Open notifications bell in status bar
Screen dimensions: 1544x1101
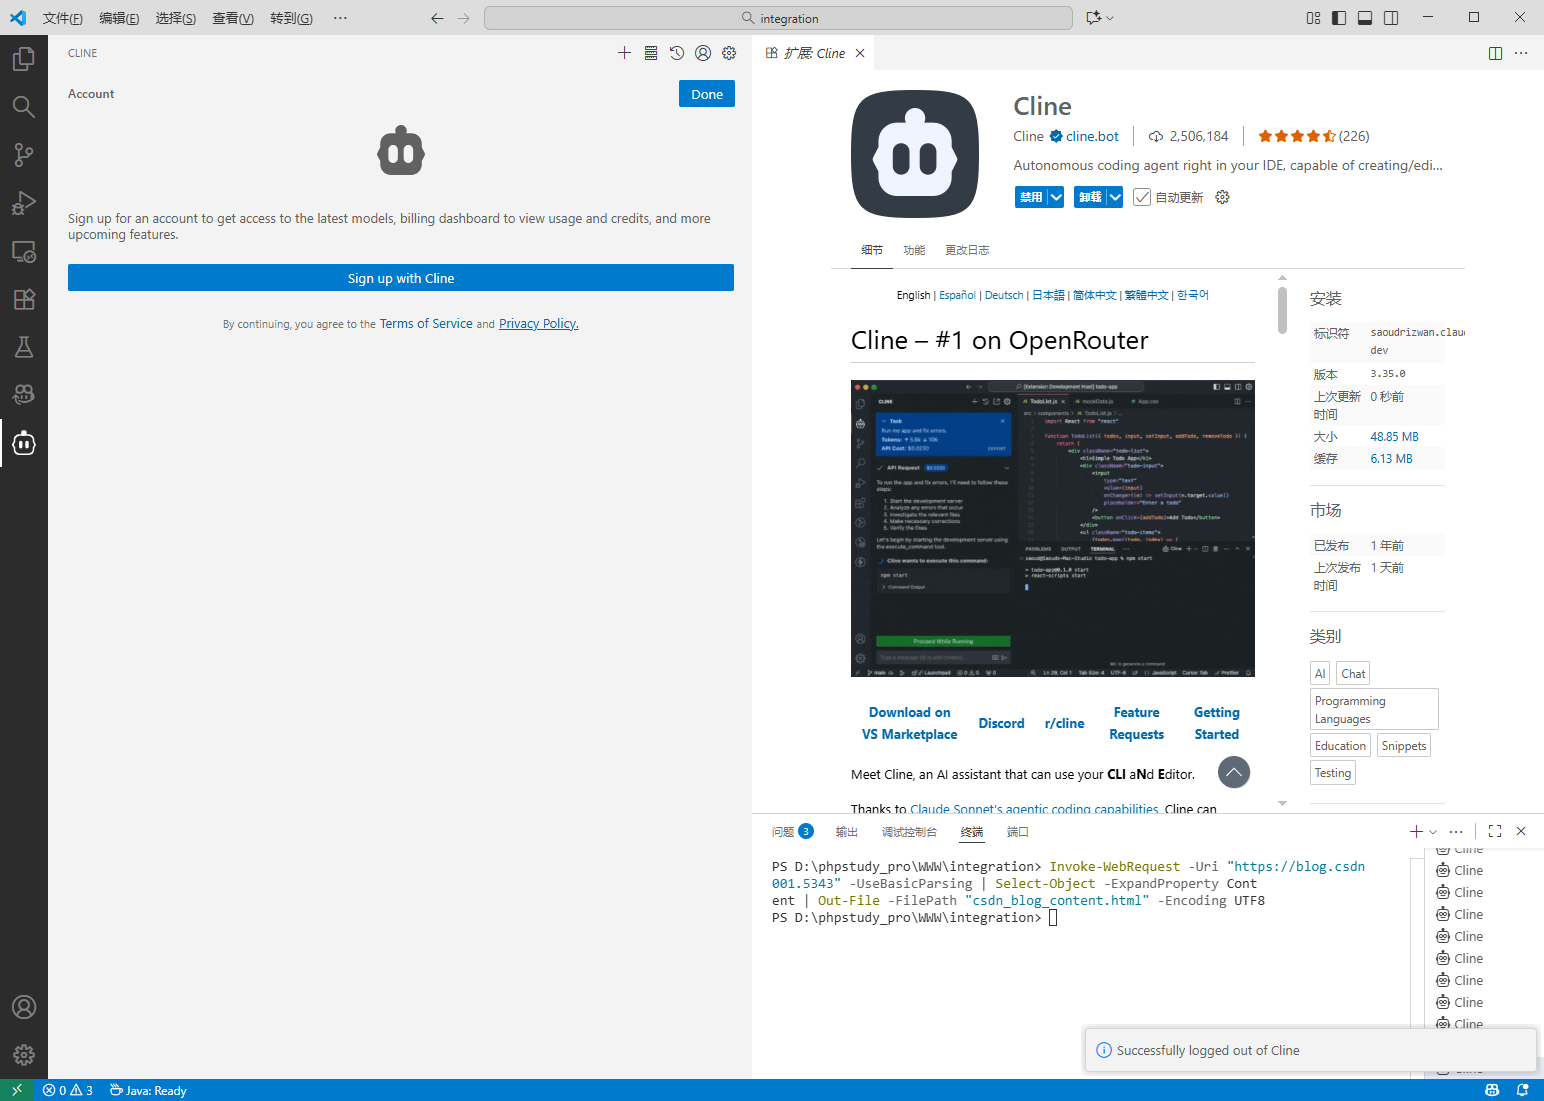tap(1522, 1090)
